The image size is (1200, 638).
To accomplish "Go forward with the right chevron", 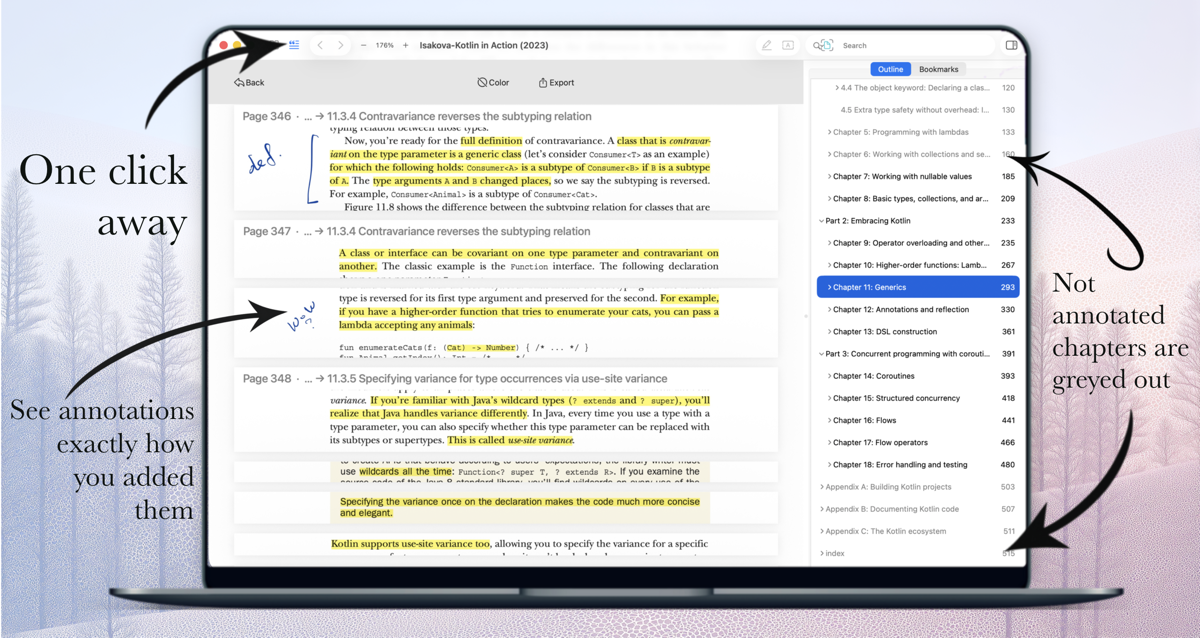I will click(x=340, y=45).
